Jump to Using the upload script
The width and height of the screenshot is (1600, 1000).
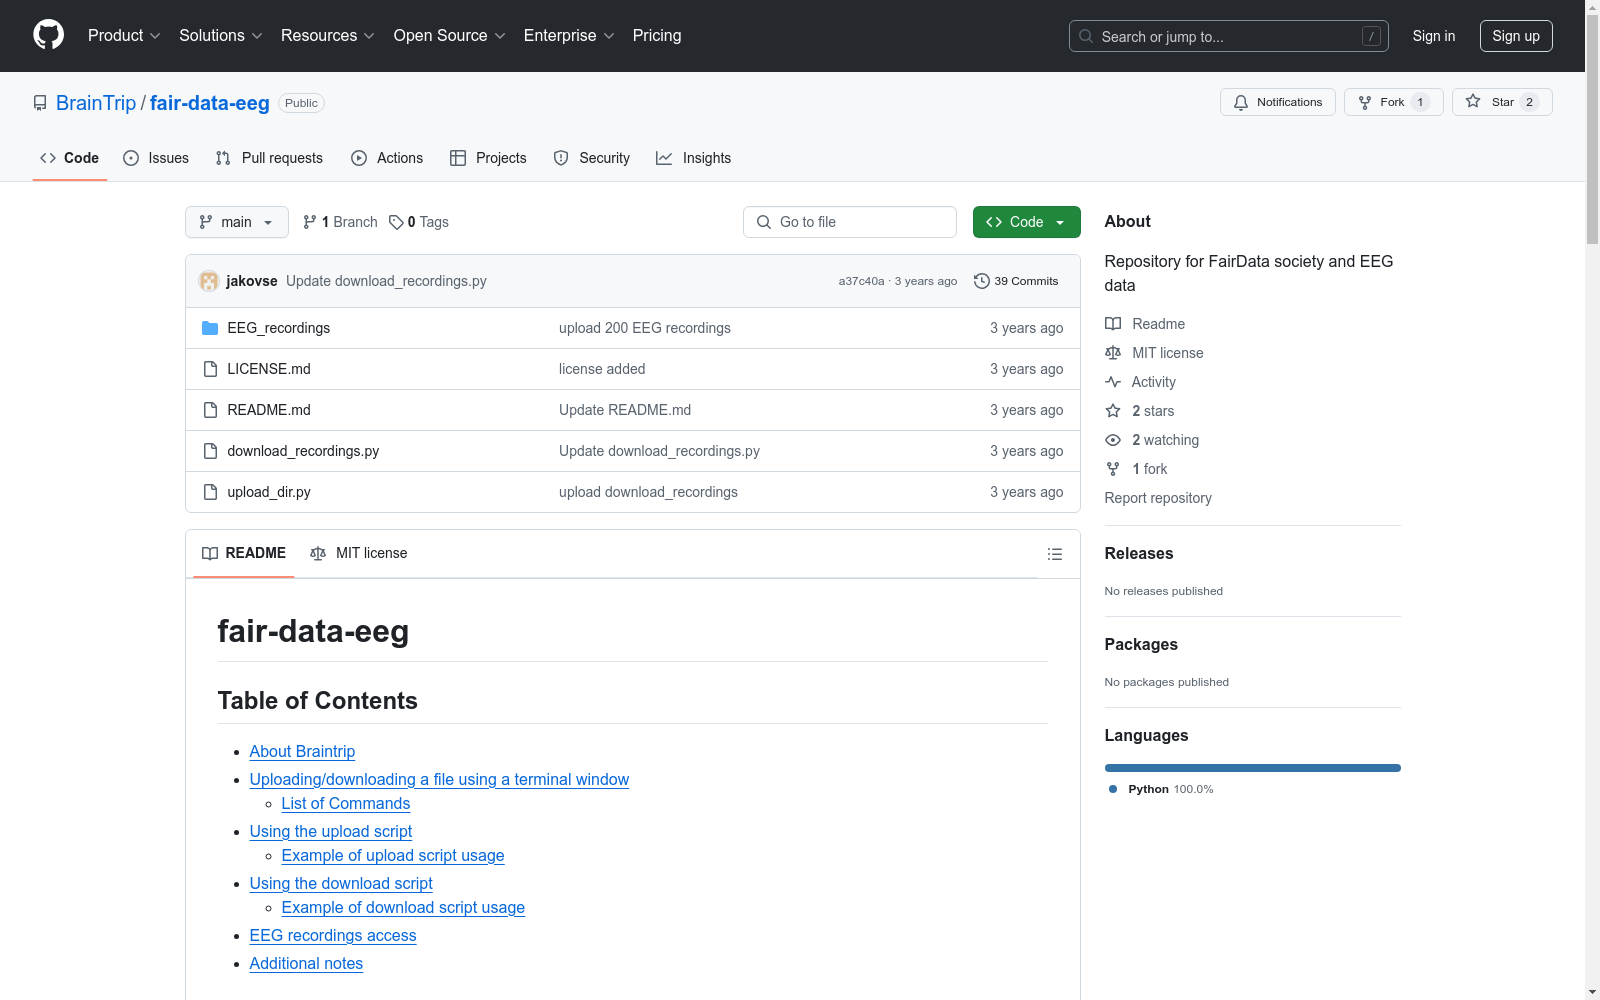tap(331, 832)
